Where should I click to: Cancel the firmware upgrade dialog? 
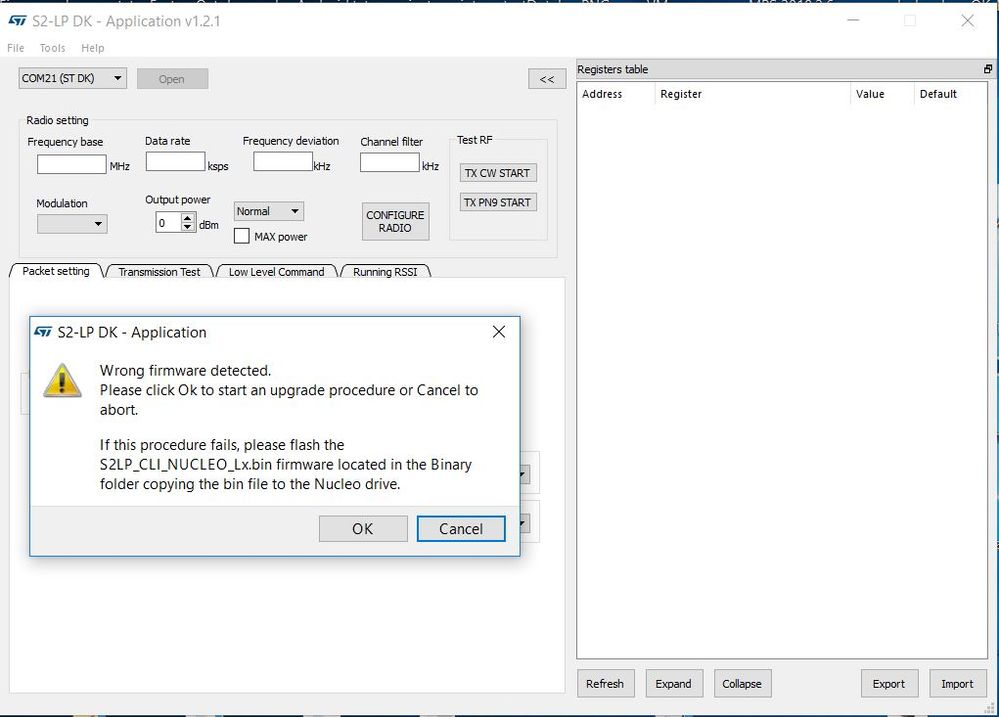point(461,529)
